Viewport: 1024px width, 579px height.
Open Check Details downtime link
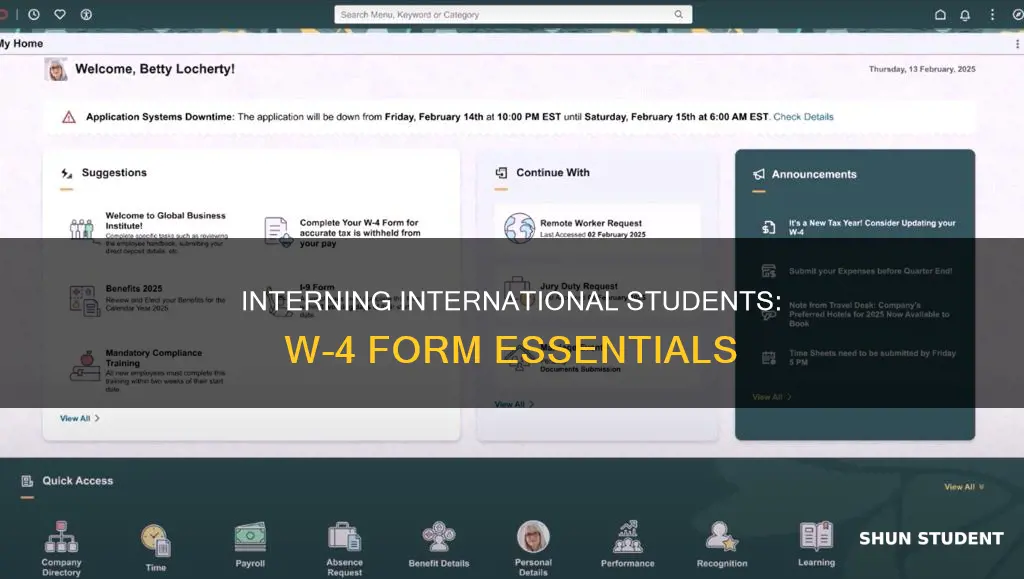[803, 117]
